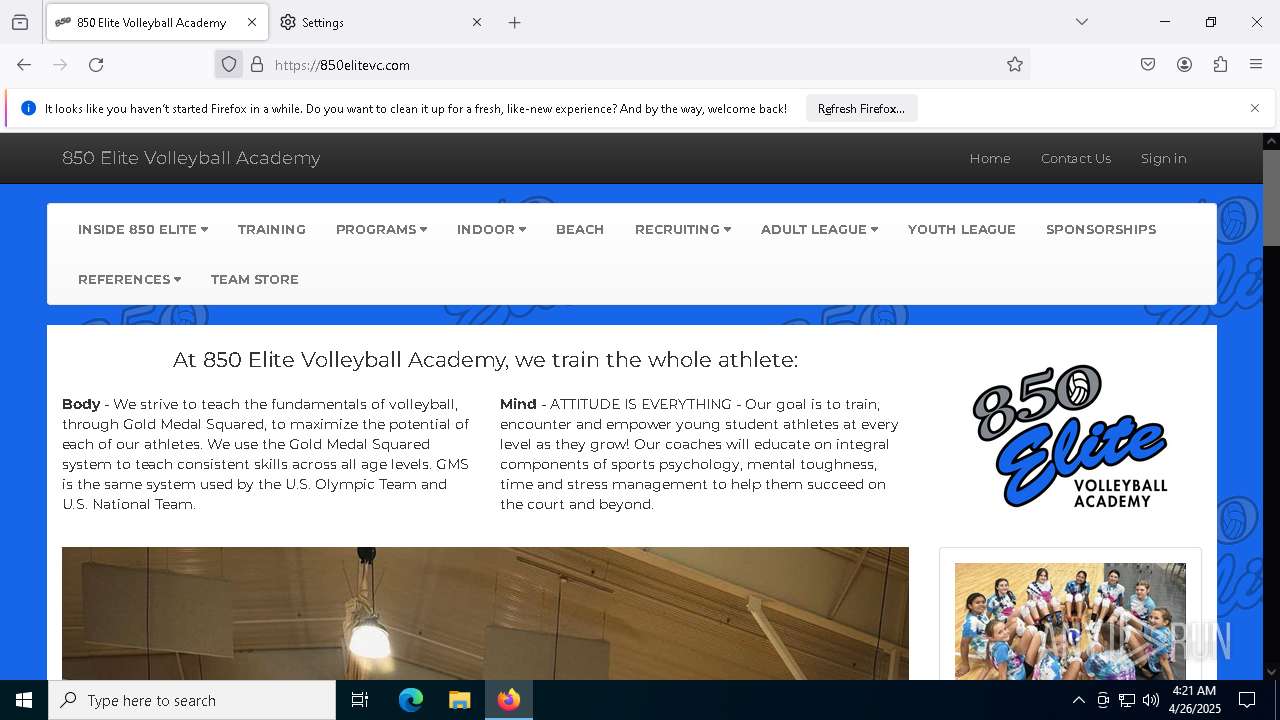
Task: Open File Explorer from taskbar
Action: point(459,700)
